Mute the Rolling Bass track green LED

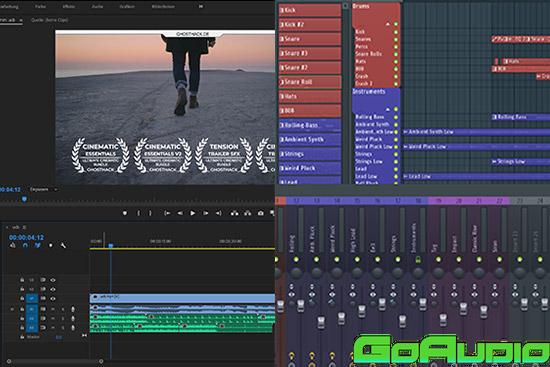pos(396,117)
